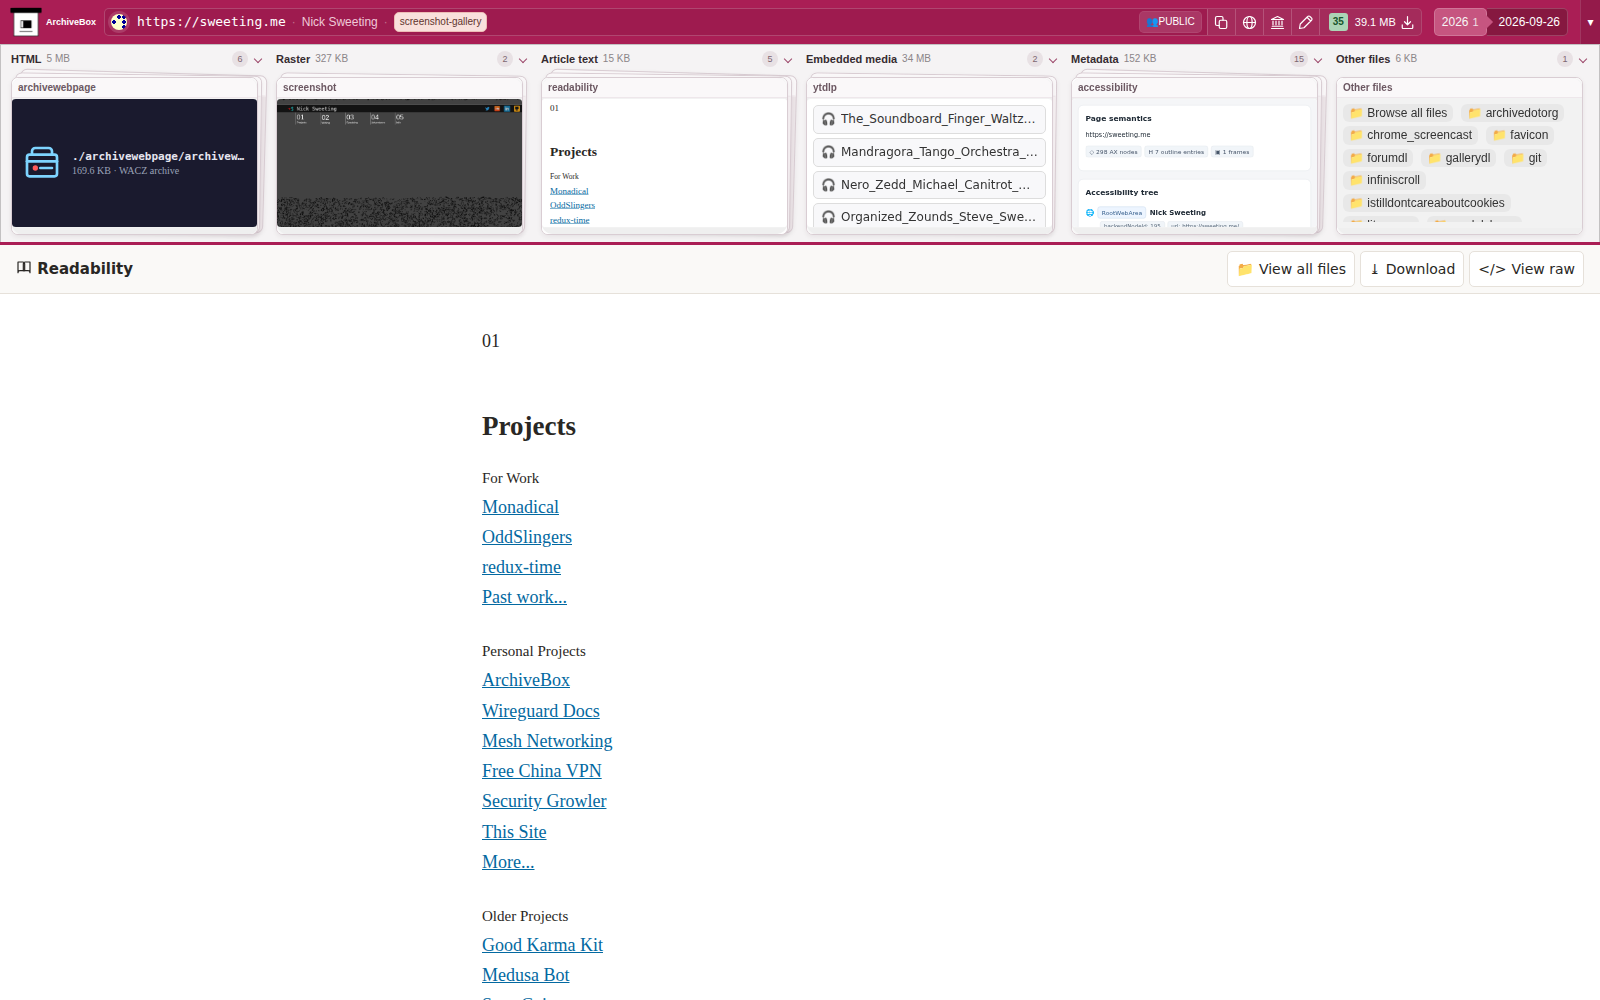Click the folder icon beside gallerydl

point(1434,158)
